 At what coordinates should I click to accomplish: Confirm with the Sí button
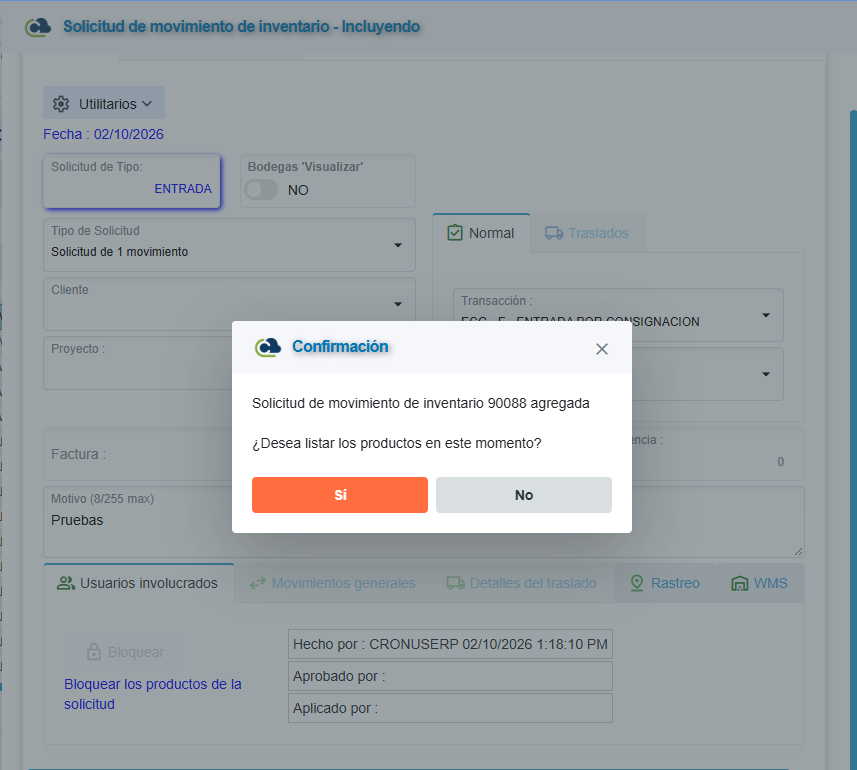tap(340, 495)
